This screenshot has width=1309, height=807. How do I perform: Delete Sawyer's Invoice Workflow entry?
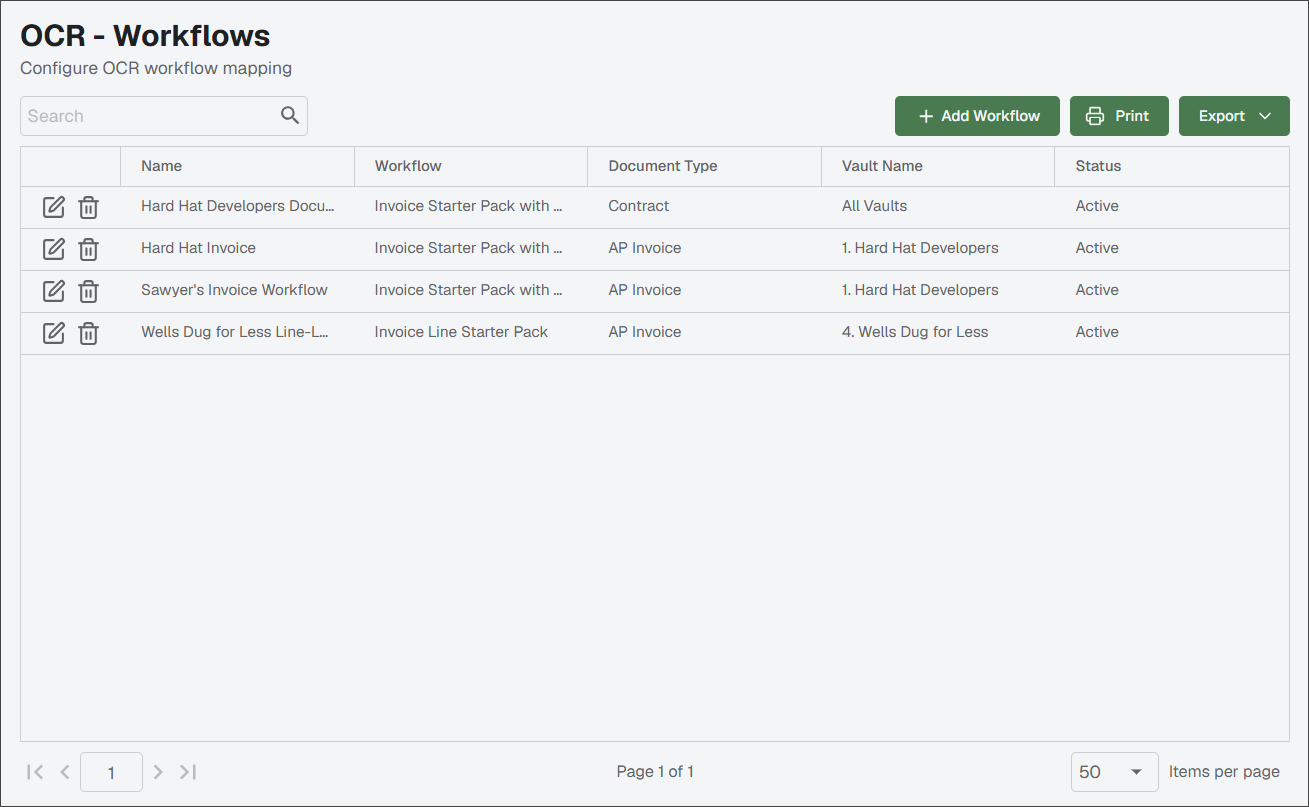pos(89,291)
